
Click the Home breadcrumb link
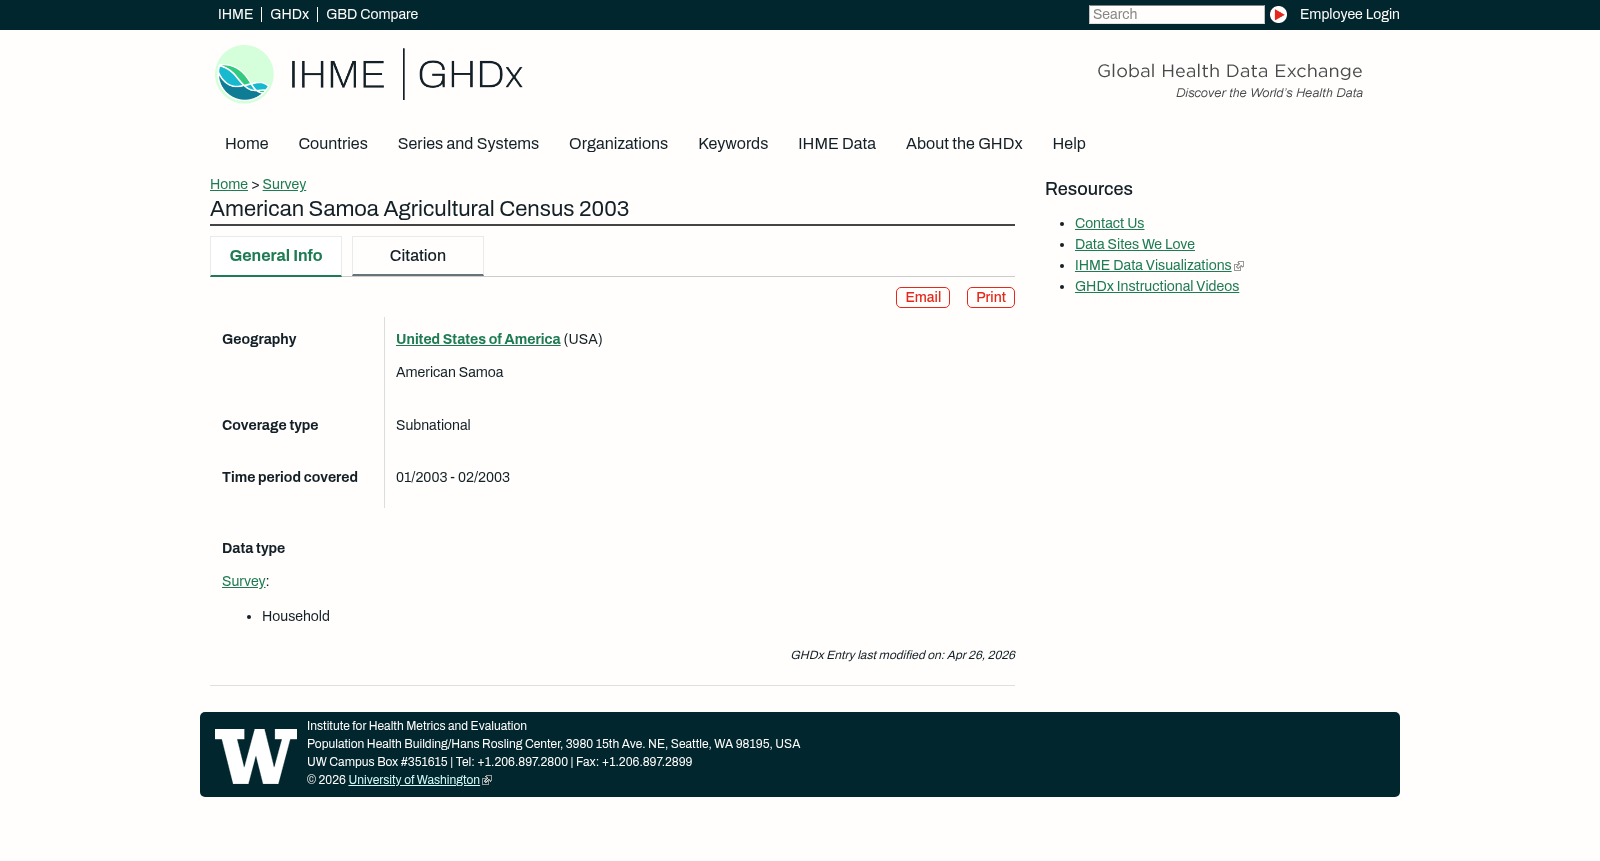tap(229, 184)
